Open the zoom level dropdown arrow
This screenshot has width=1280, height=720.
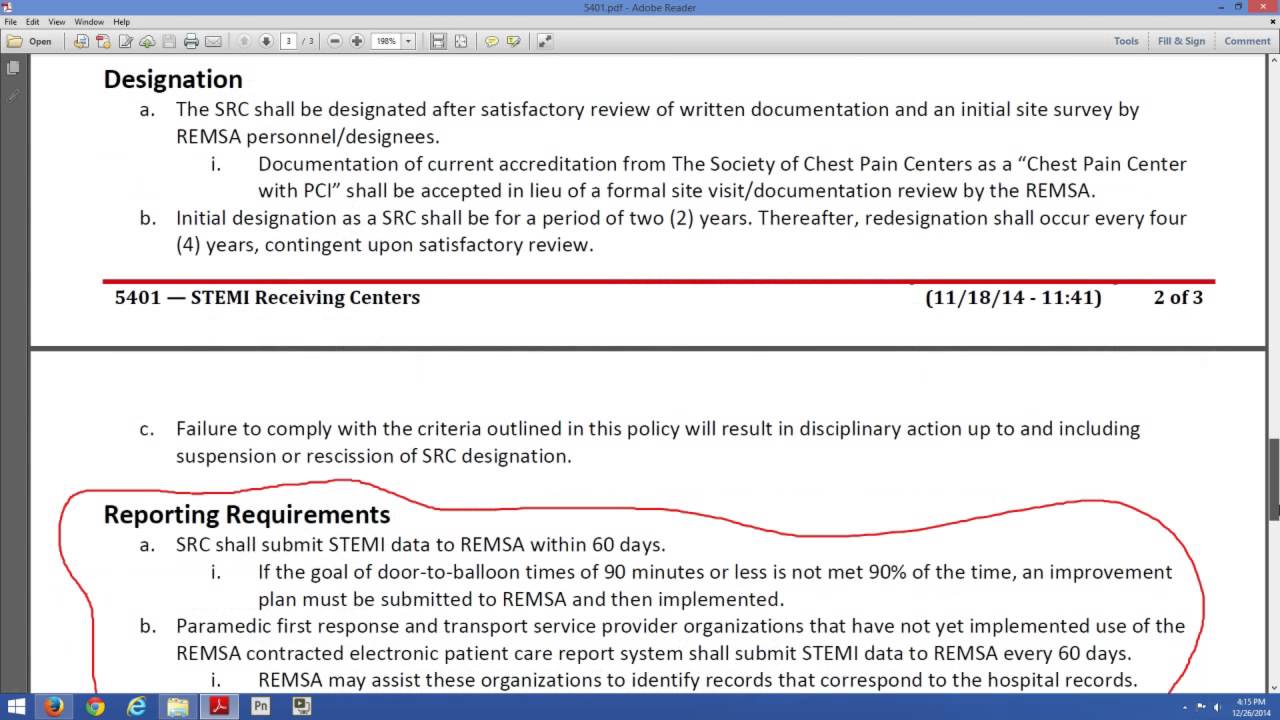pos(408,41)
